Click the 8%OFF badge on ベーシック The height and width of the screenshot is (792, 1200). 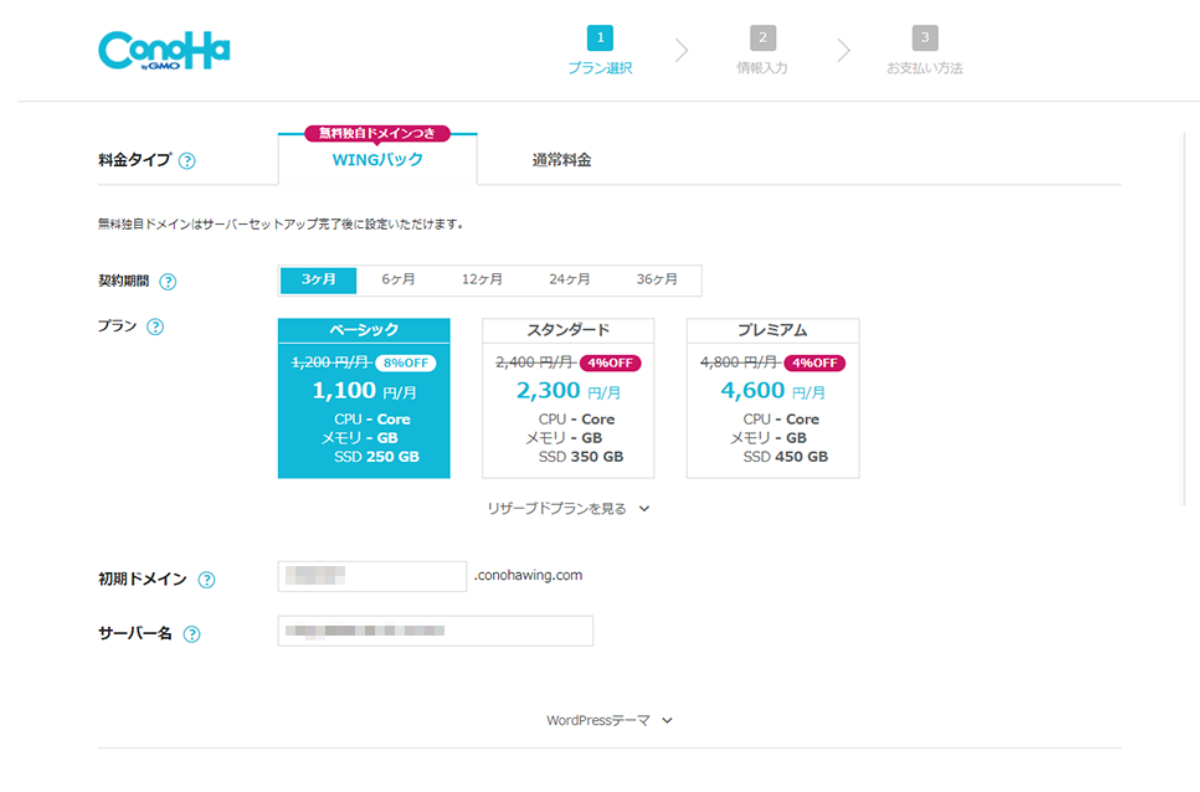(x=406, y=363)
